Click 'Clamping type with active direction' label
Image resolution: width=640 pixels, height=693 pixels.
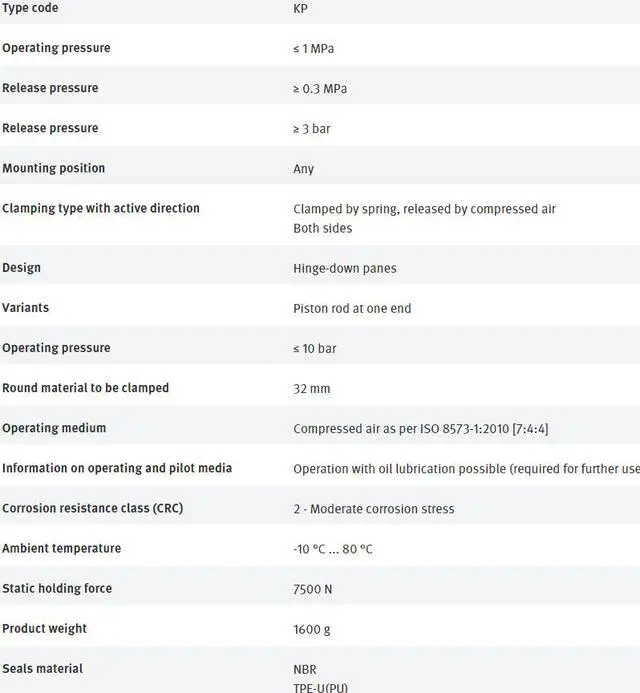tap(101, 208)
